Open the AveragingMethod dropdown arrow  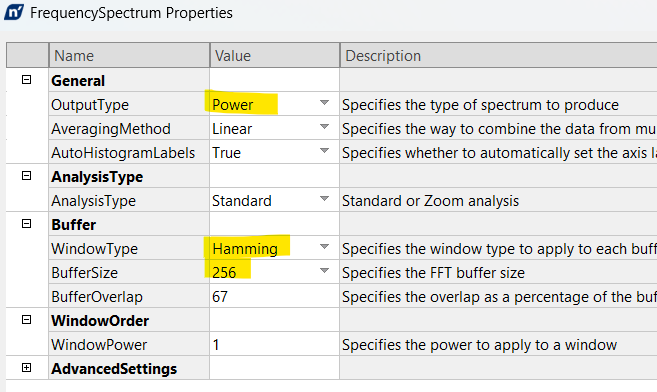coord(324,126)
